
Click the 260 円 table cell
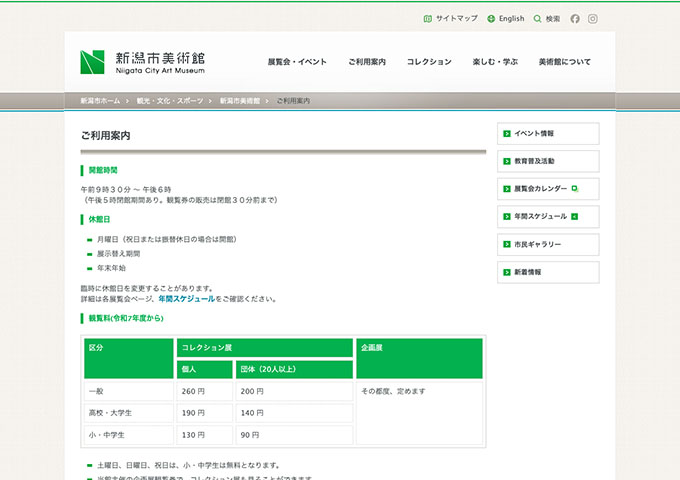pyautogui.click(x=204, y=391)
